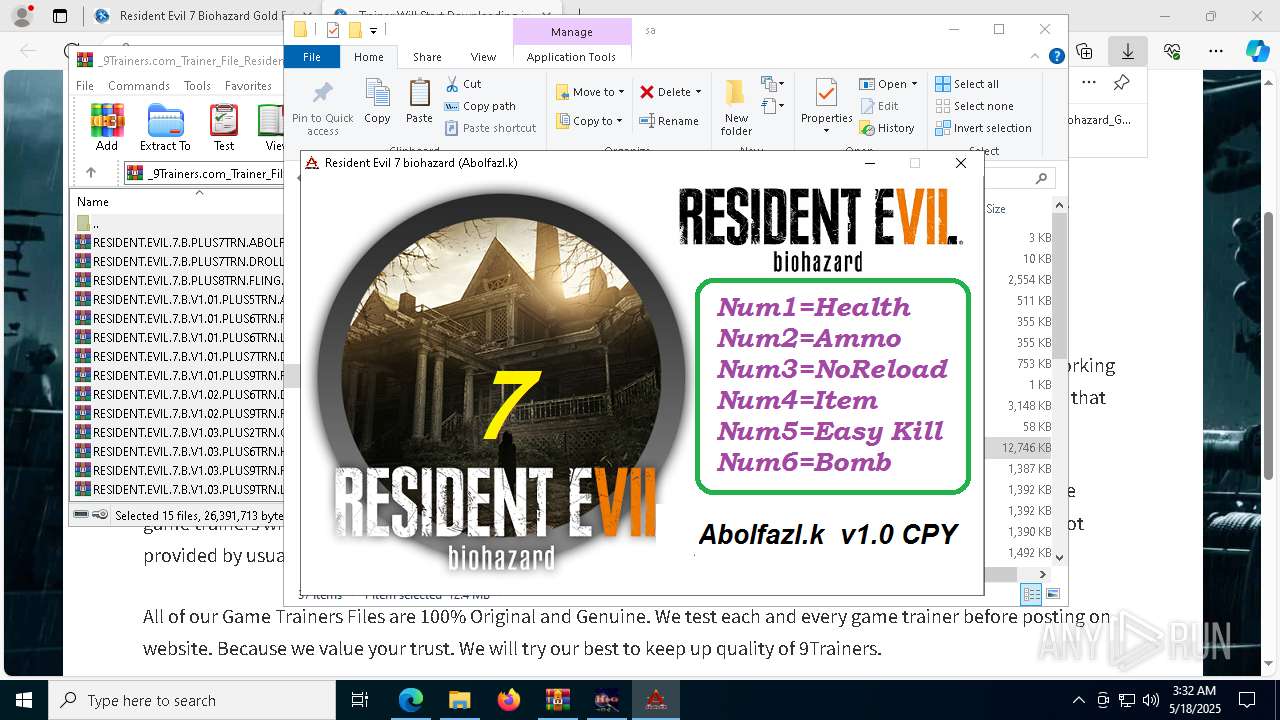Open Edge profile avatar icon

[21, 16]
